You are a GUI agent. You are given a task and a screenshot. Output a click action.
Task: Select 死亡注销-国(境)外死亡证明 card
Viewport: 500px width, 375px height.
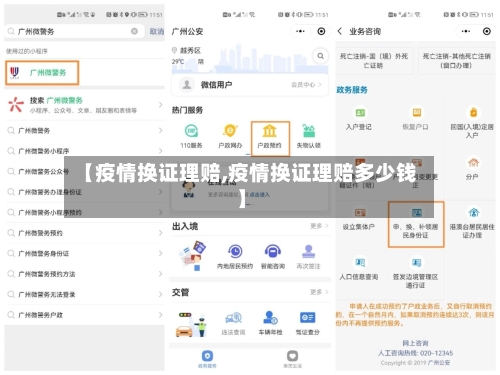[x=374, y=61]
